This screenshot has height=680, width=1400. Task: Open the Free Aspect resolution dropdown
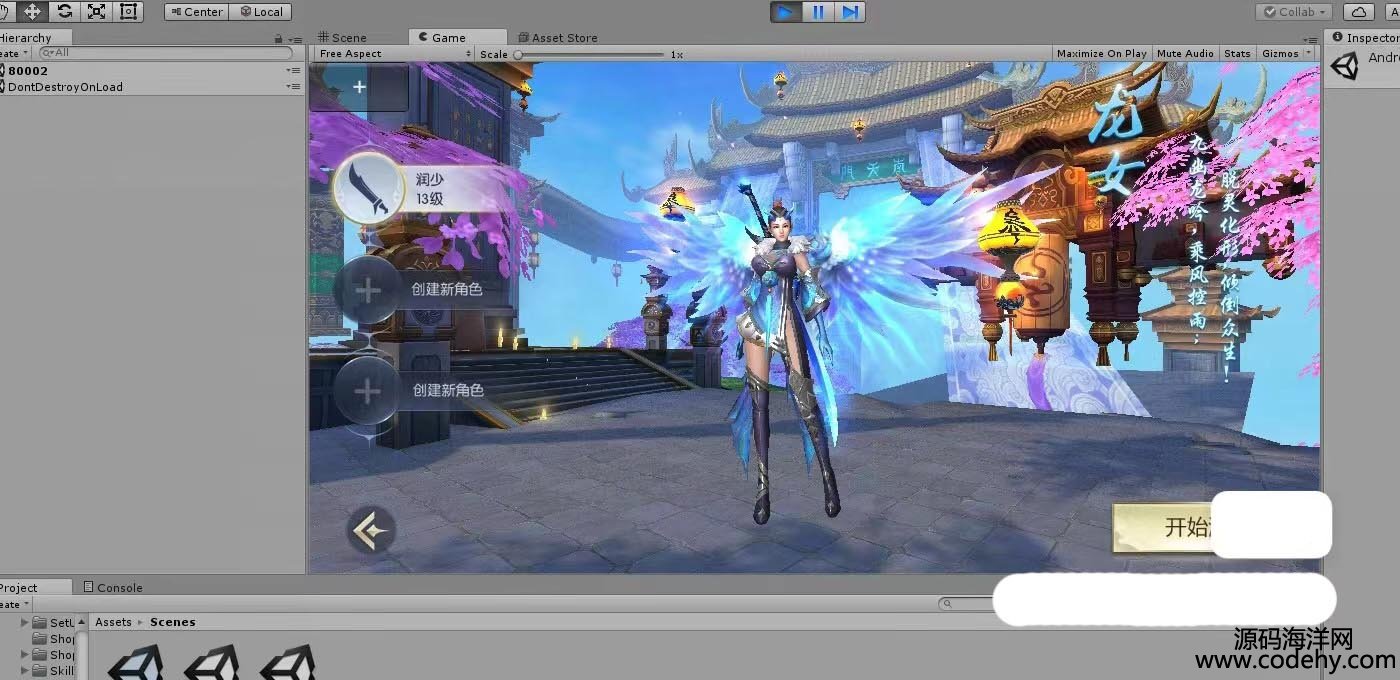tap(393, 54)
